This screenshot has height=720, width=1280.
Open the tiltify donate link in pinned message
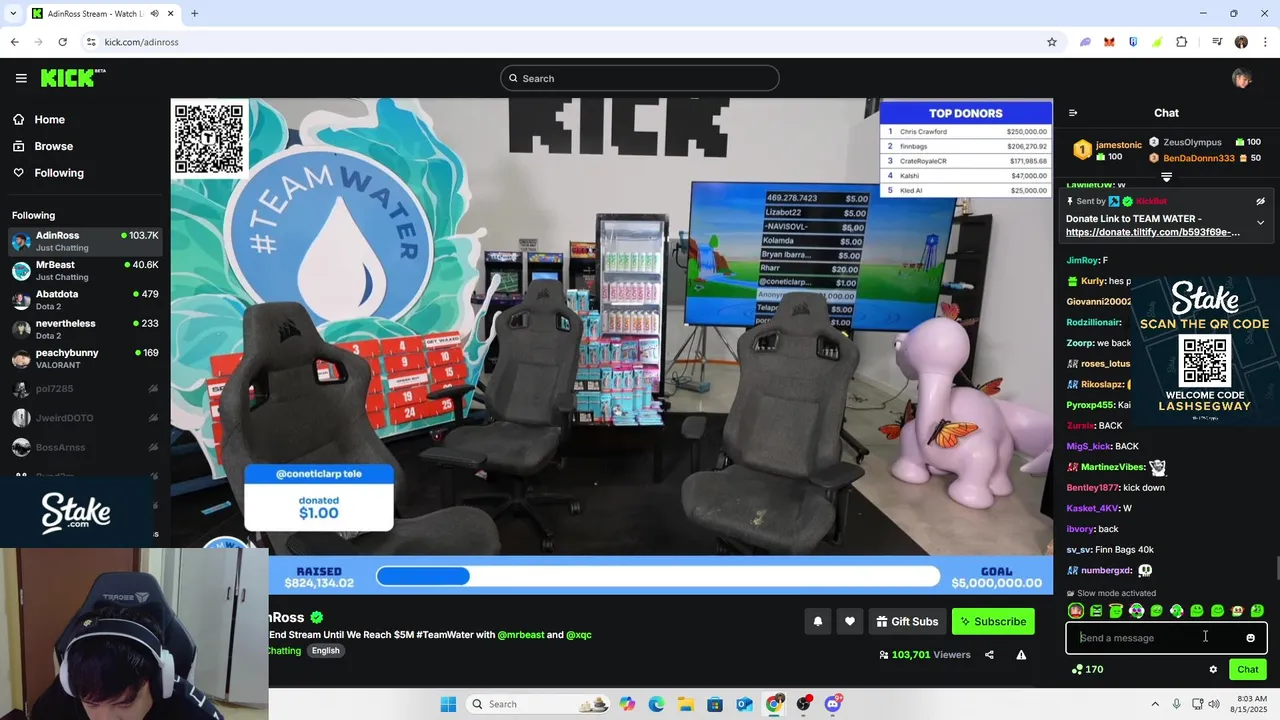1153,233
